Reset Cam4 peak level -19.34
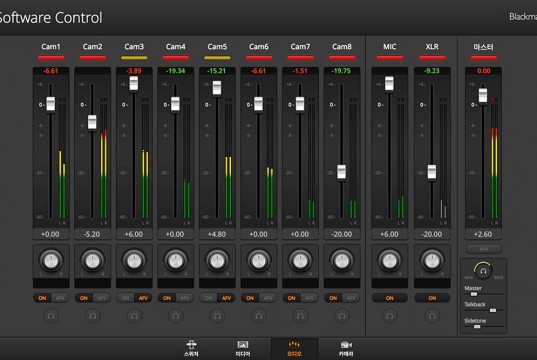 click(x=176, y=71)
